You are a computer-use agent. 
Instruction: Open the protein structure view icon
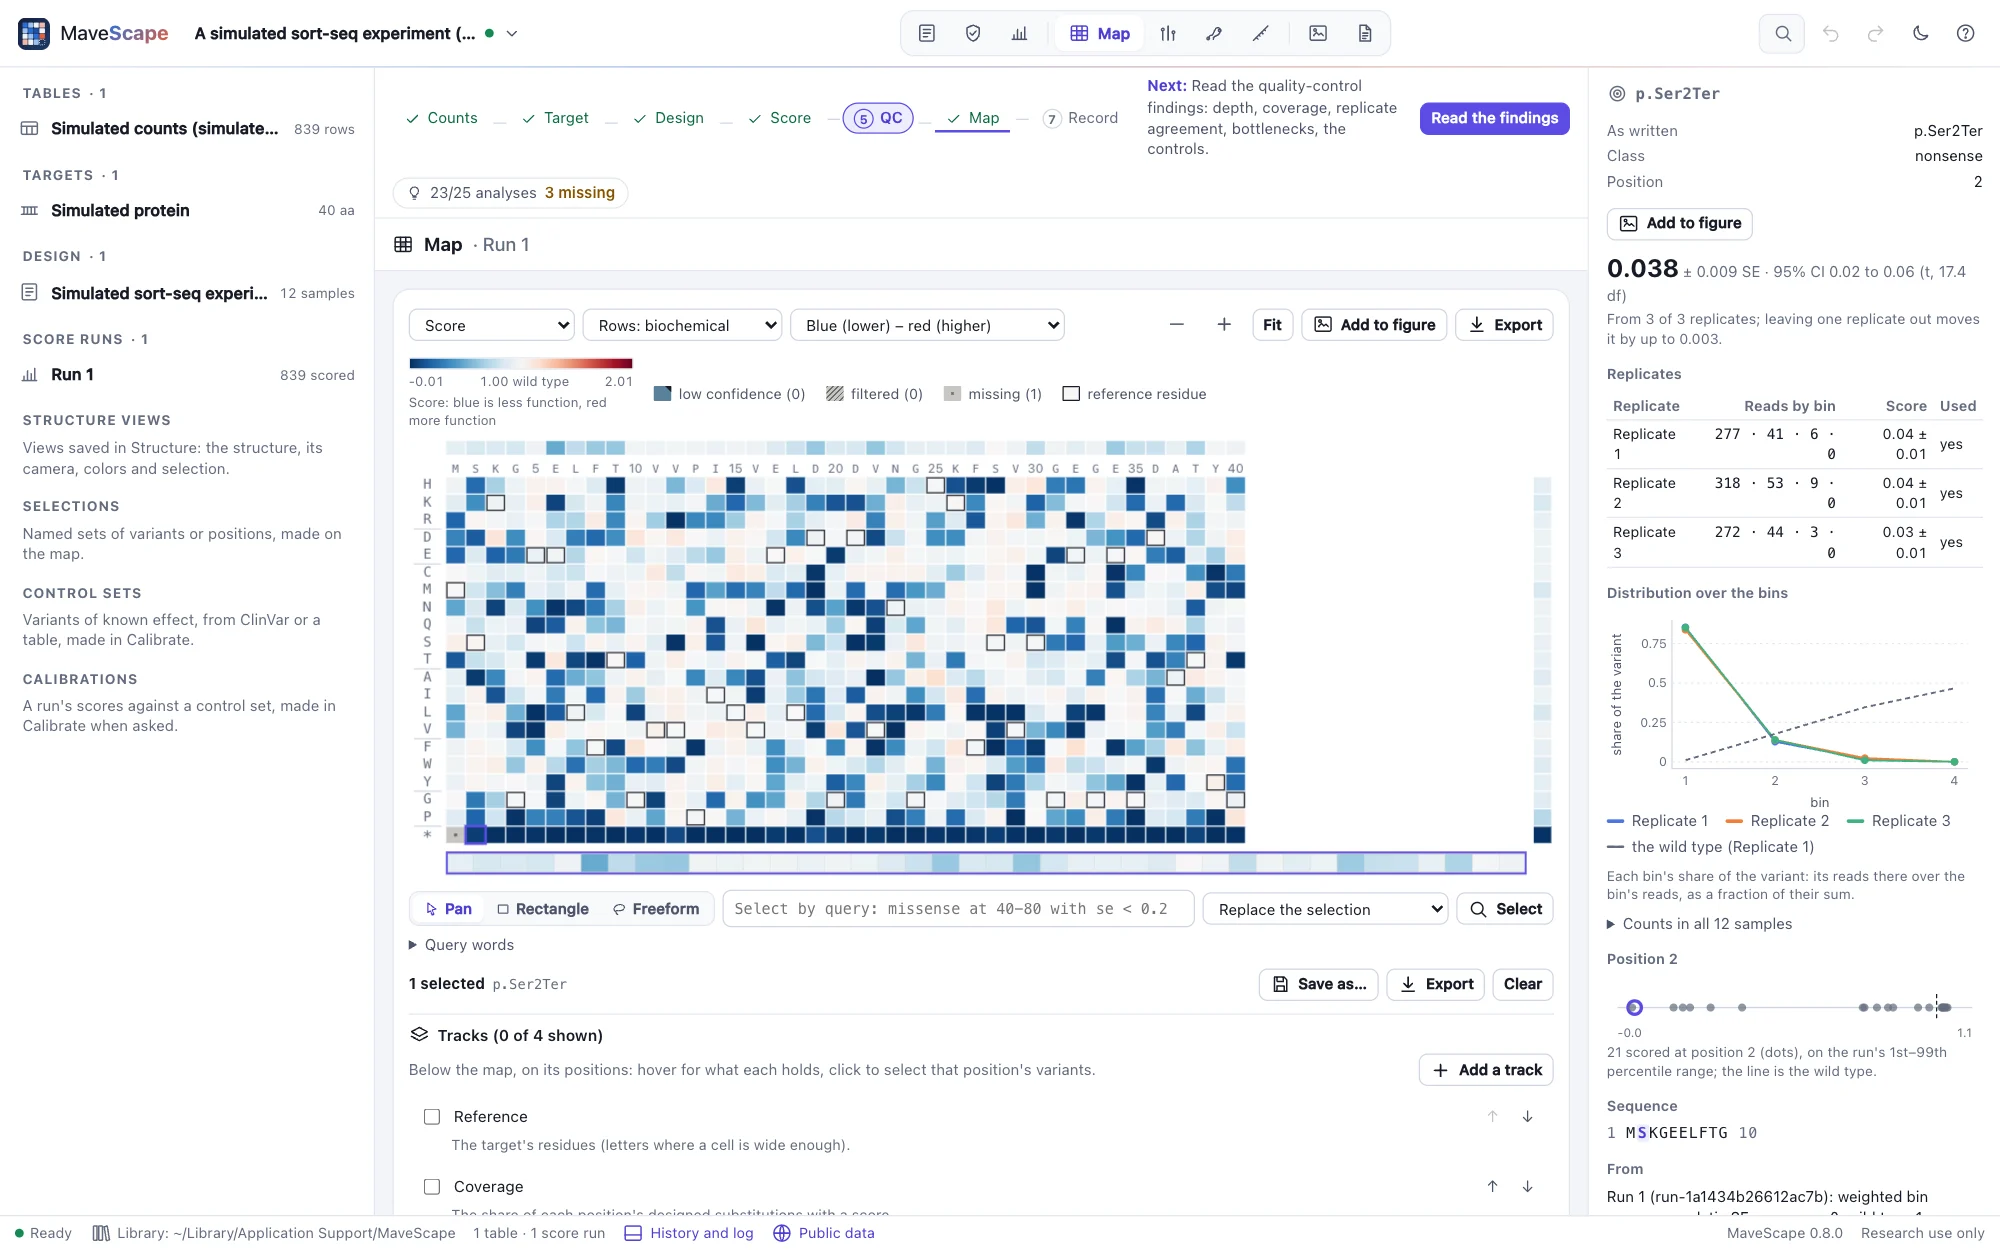[1214, 33]
